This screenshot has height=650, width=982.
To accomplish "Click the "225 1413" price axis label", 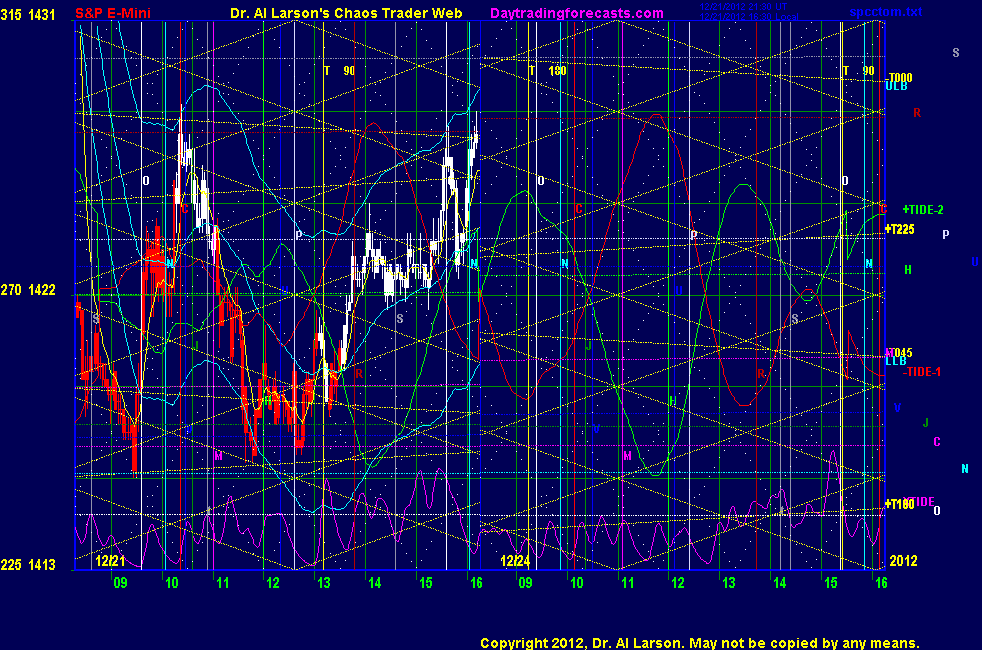I will tap(28, 565).
